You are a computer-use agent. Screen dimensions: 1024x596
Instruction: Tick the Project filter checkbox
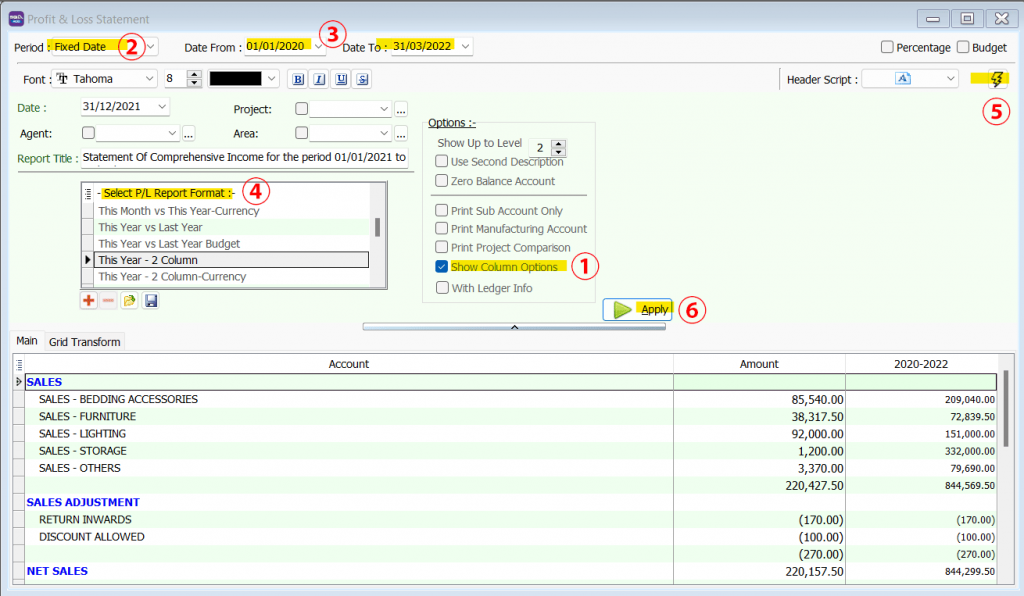(301, 108)
